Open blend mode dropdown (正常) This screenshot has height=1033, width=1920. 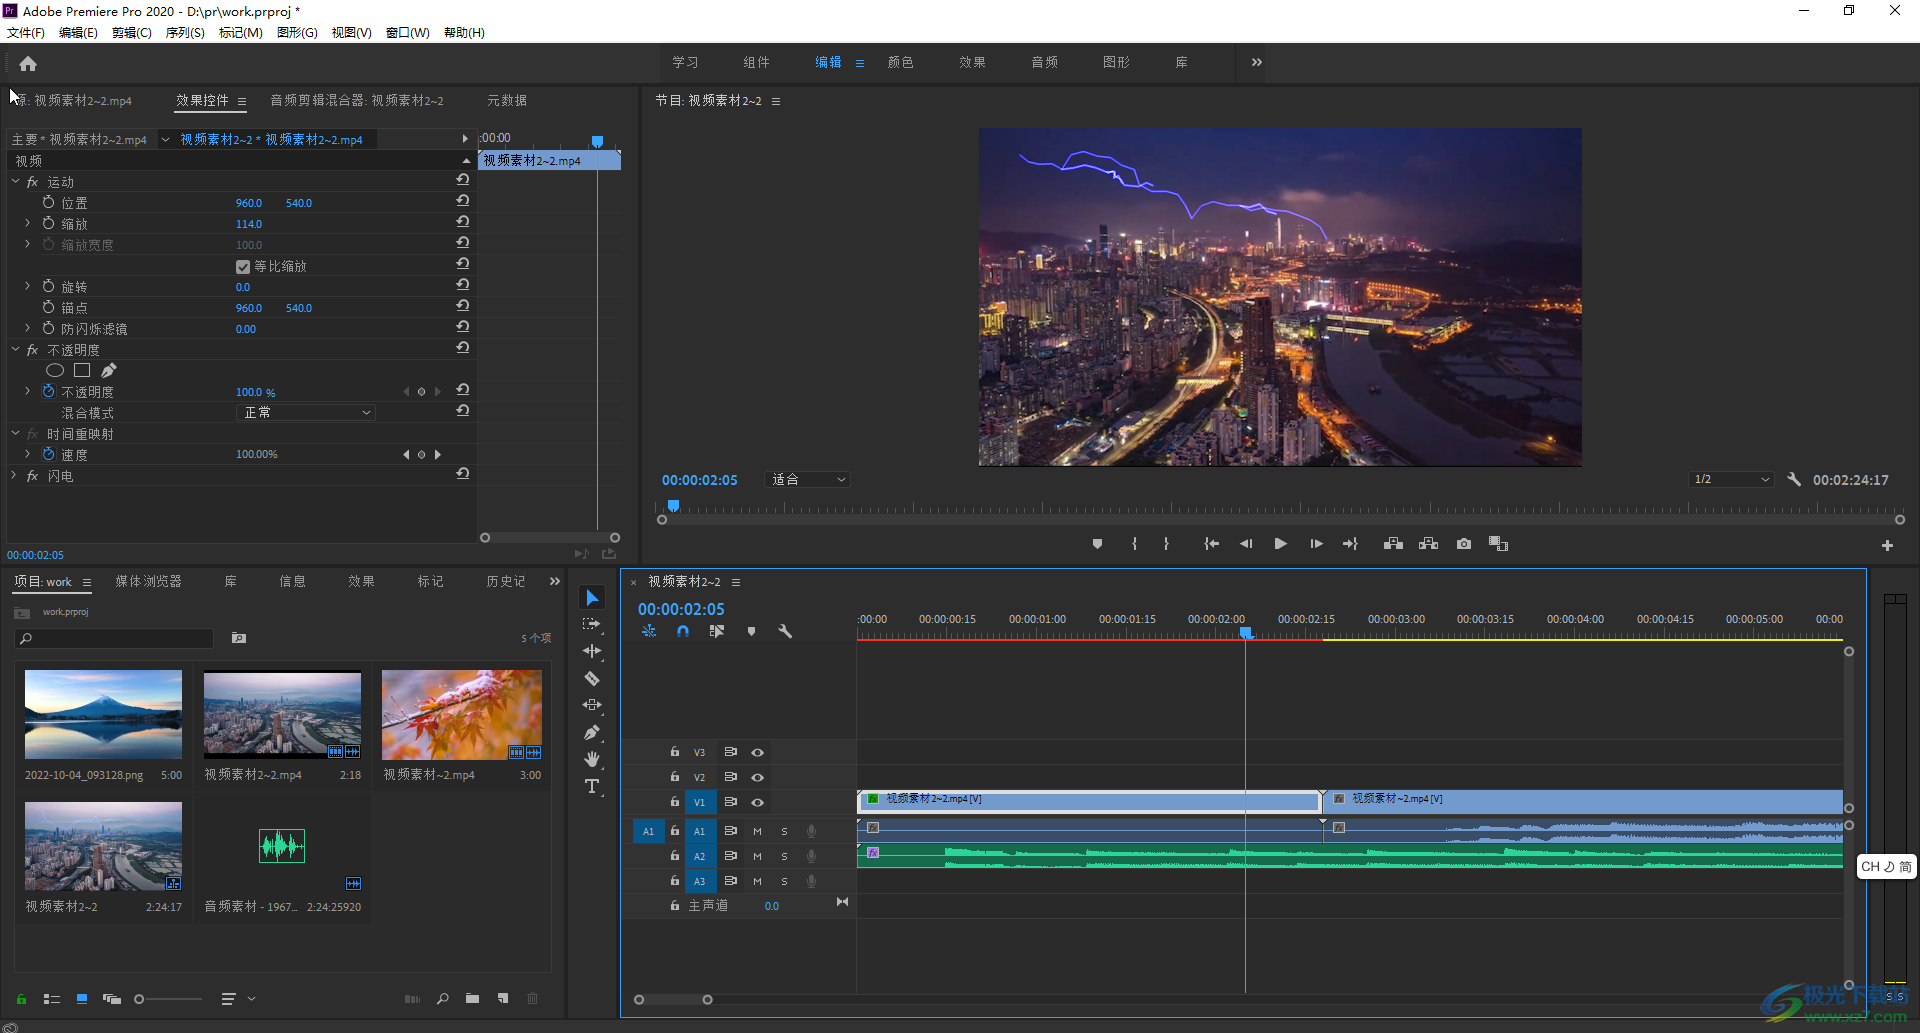tap(306, 412)
